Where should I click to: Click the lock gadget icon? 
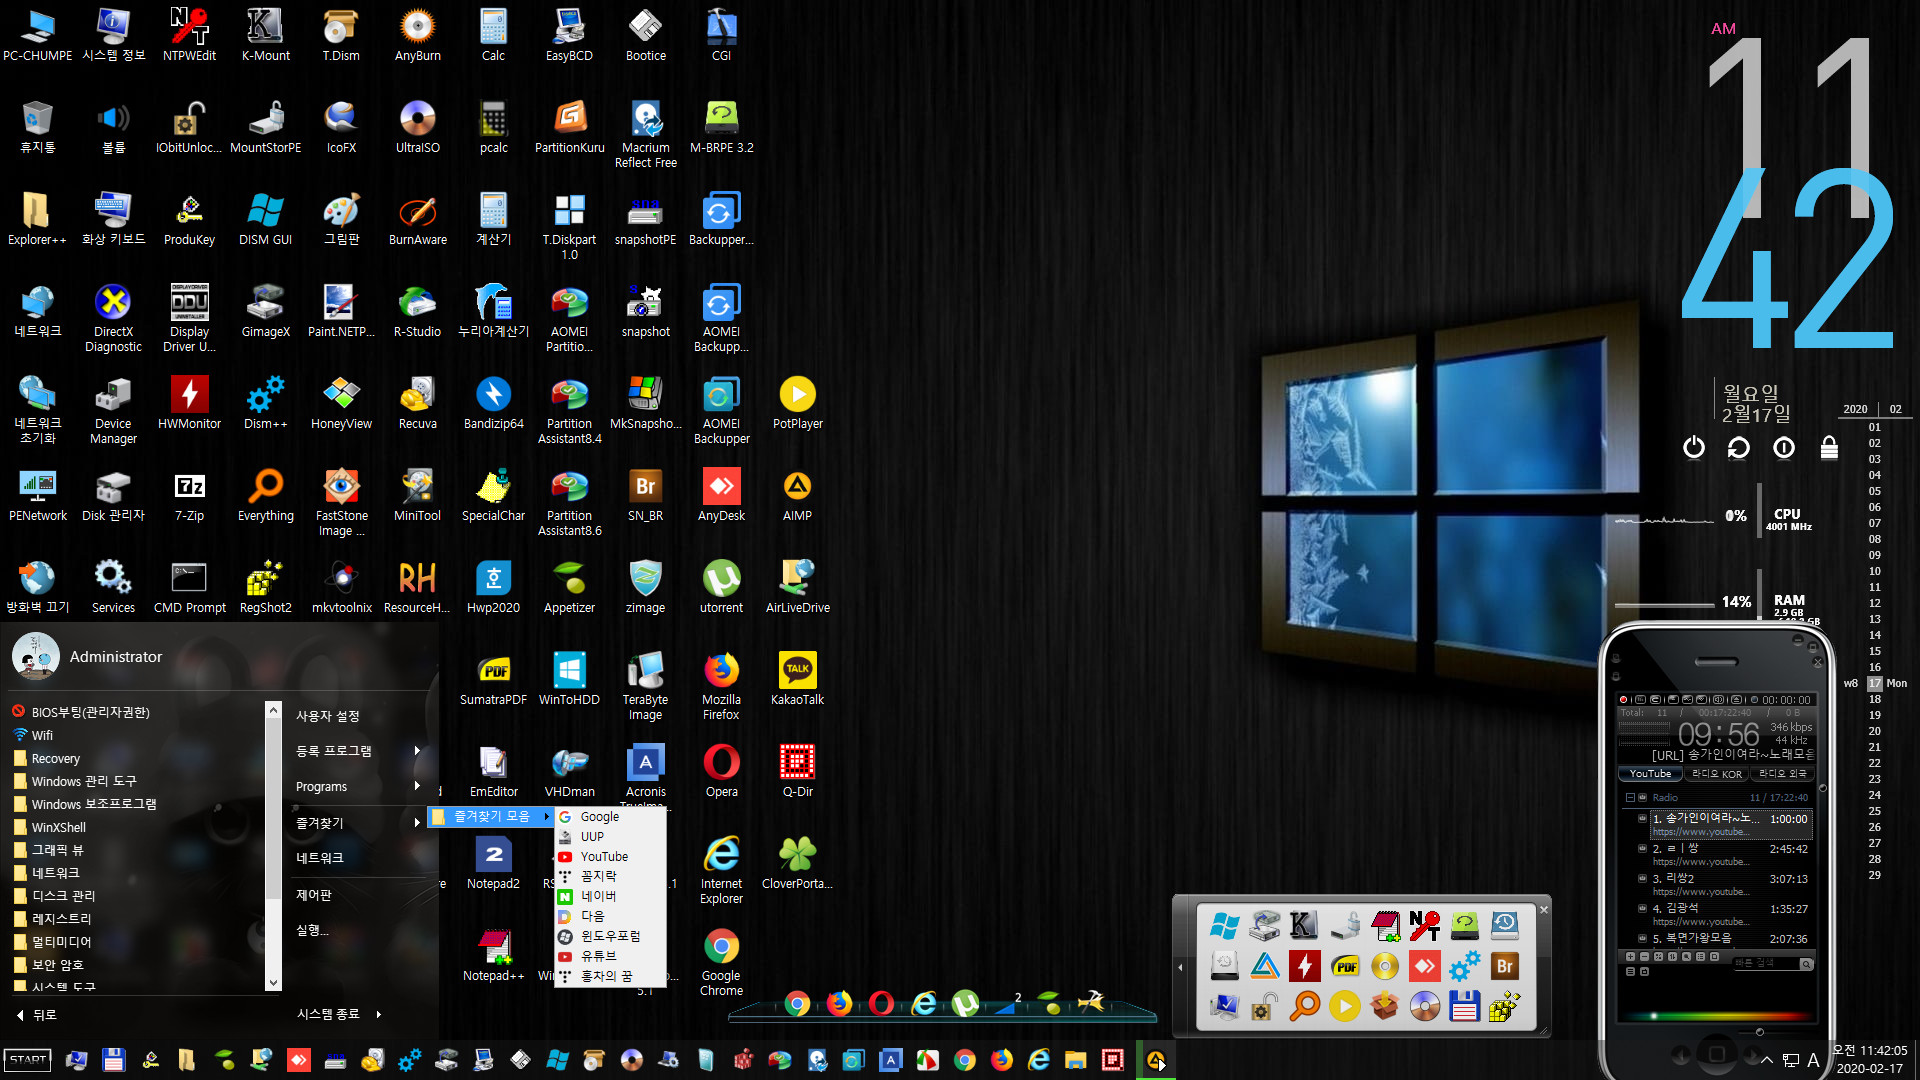pyautogui.click(x=1829, y=447)
